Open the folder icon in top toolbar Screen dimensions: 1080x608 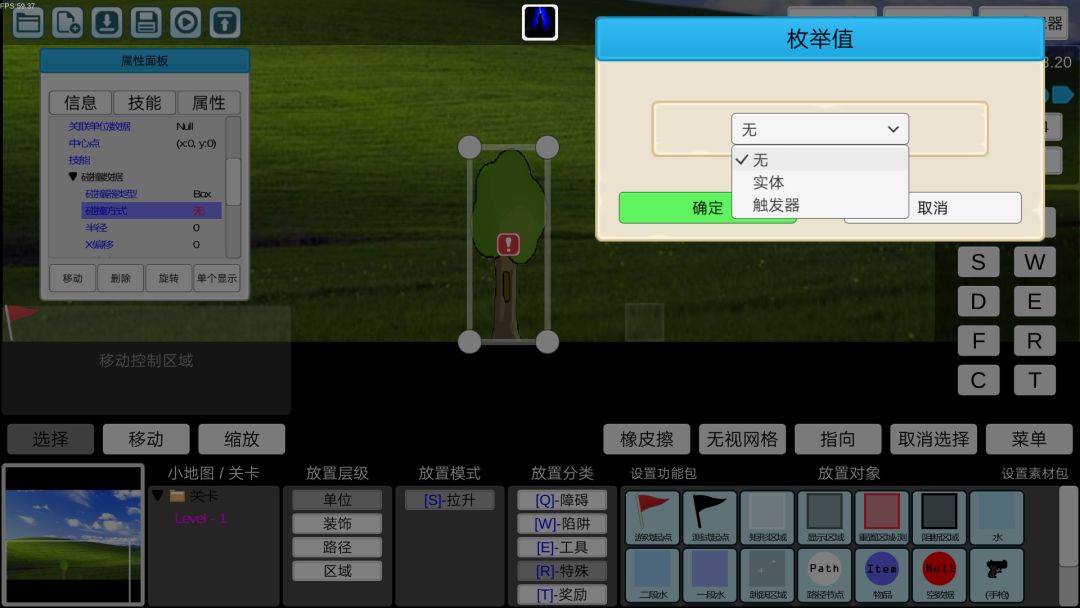28,23
